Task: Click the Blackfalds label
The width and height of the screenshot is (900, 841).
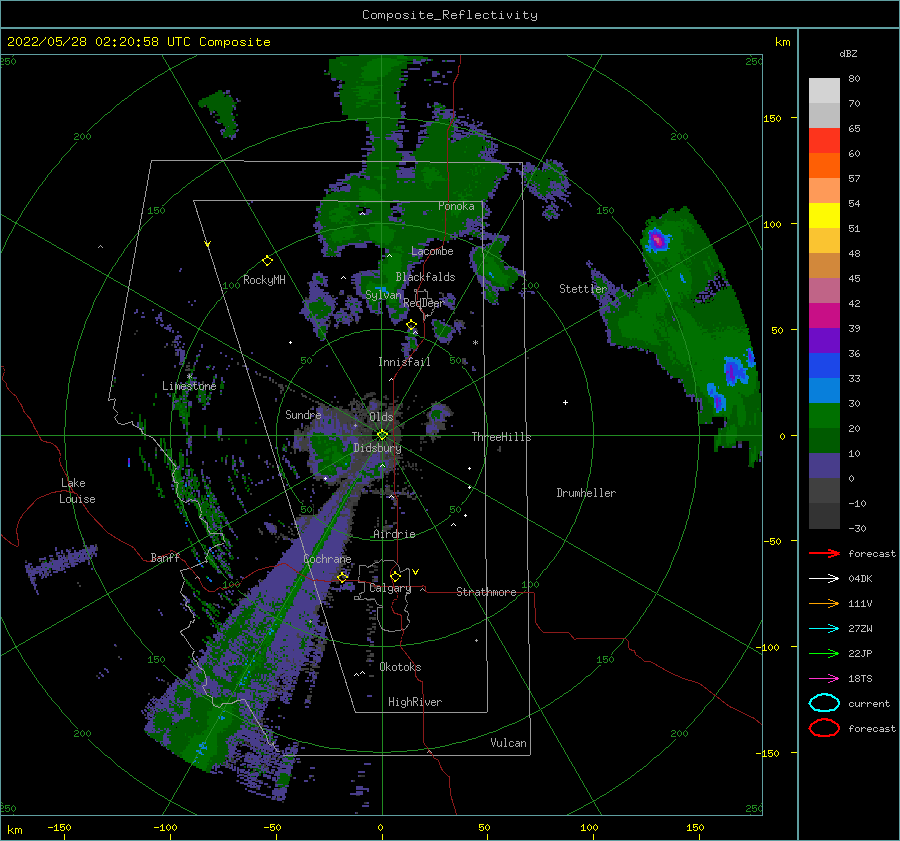Action: click(x=425, y=277)
